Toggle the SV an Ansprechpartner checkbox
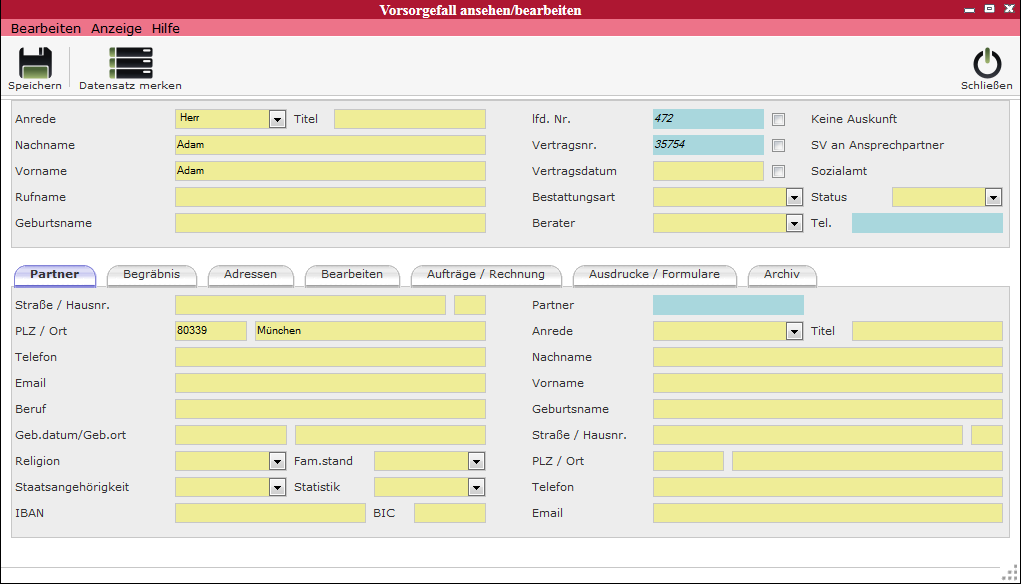This screenshot has height=584, width=1021. pyautogui.click(x=779, y=145)
